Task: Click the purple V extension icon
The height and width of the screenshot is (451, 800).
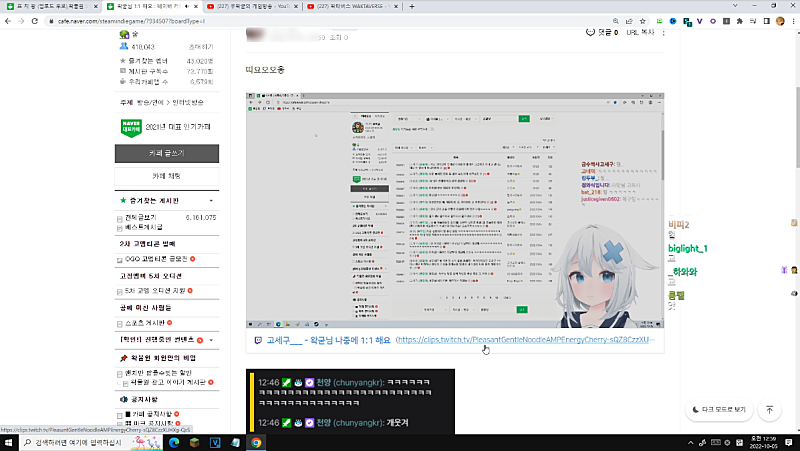Action: (699, 21)
